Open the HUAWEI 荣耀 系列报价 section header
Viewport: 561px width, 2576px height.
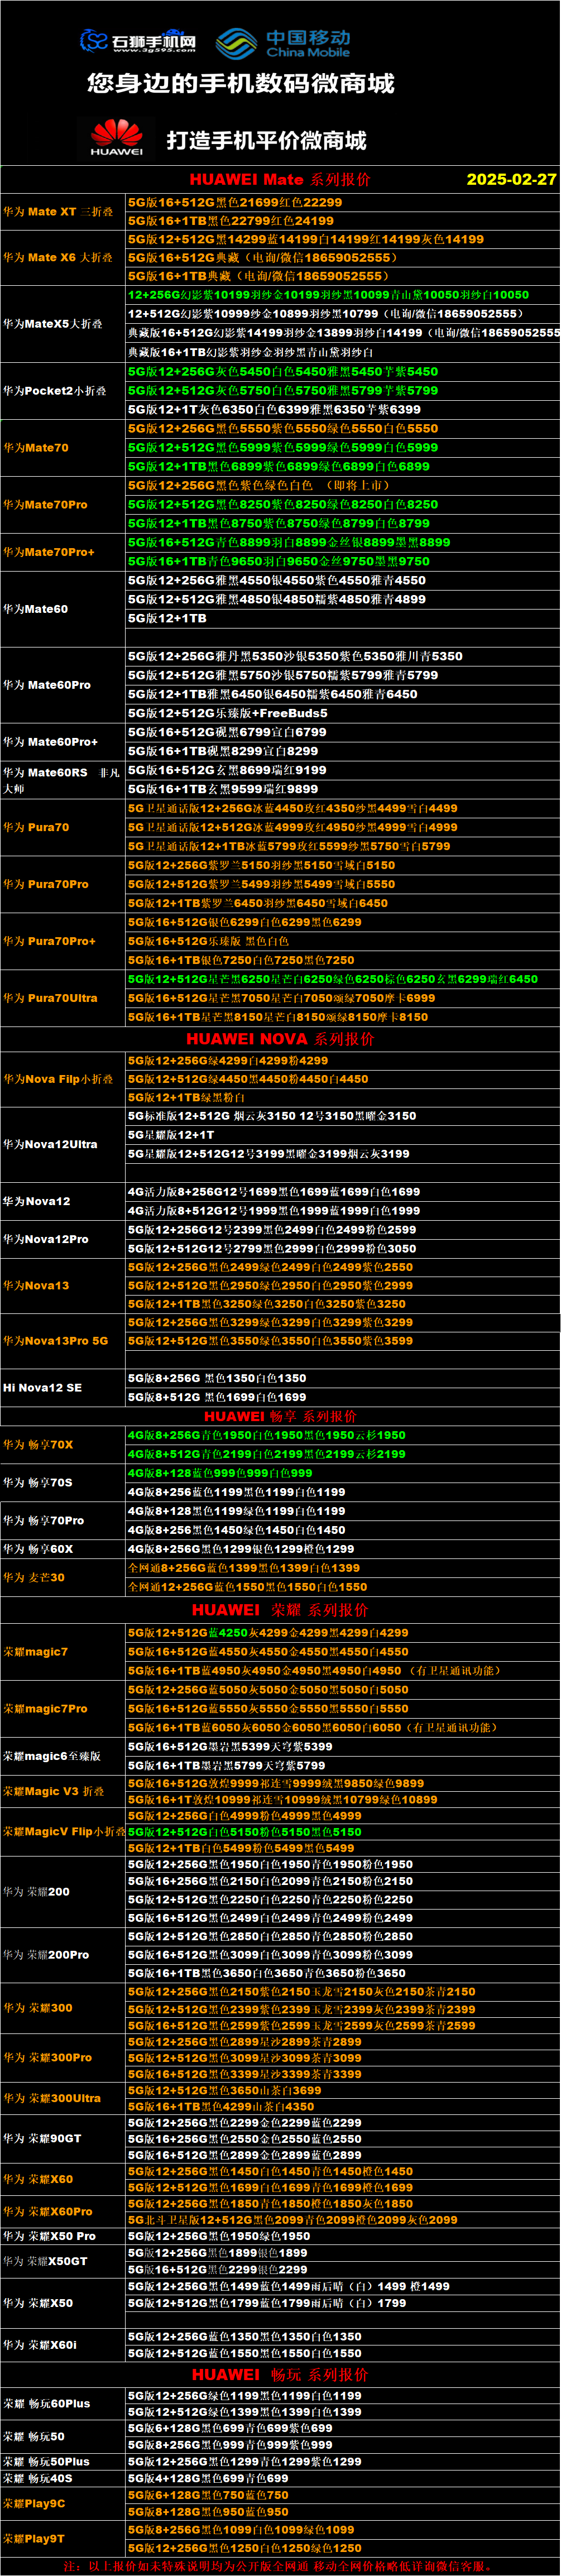point(279,1610)
